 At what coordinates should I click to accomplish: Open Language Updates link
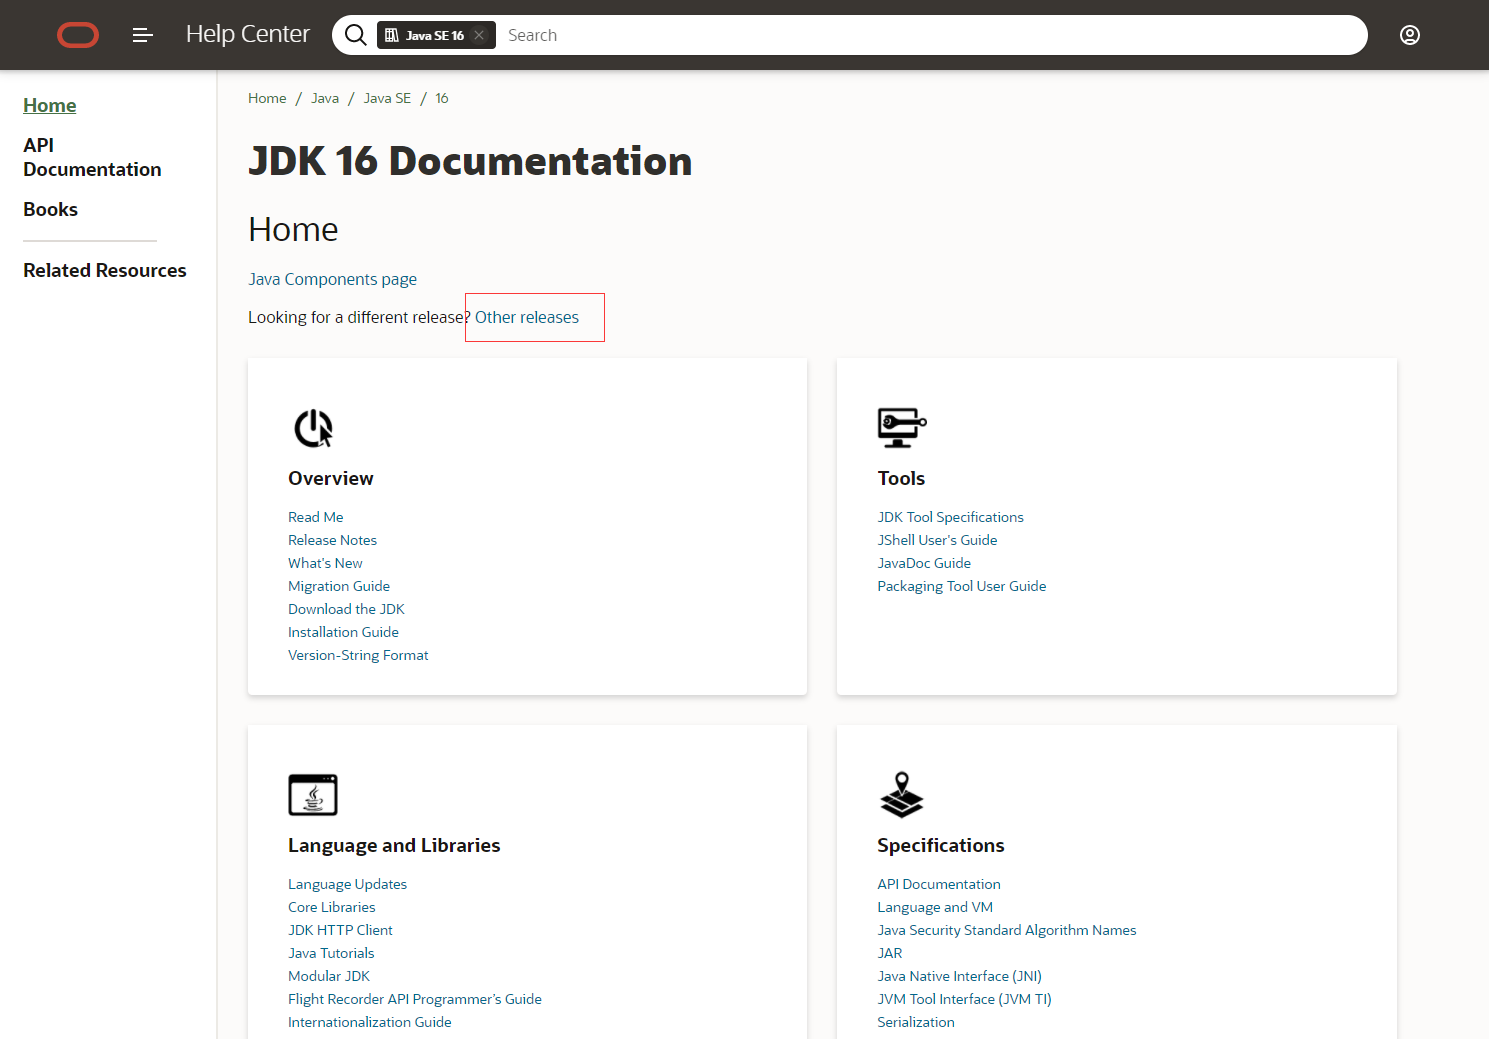click(348, 884)
